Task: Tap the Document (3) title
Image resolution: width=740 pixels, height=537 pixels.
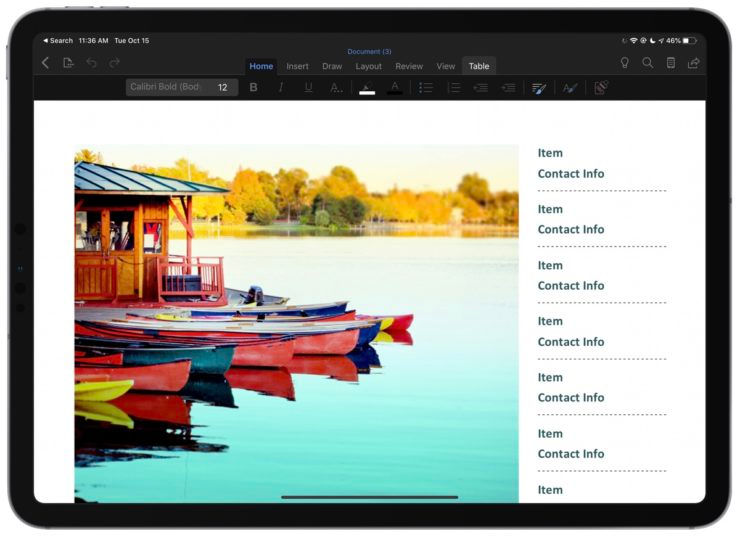Action: [369, 51]
